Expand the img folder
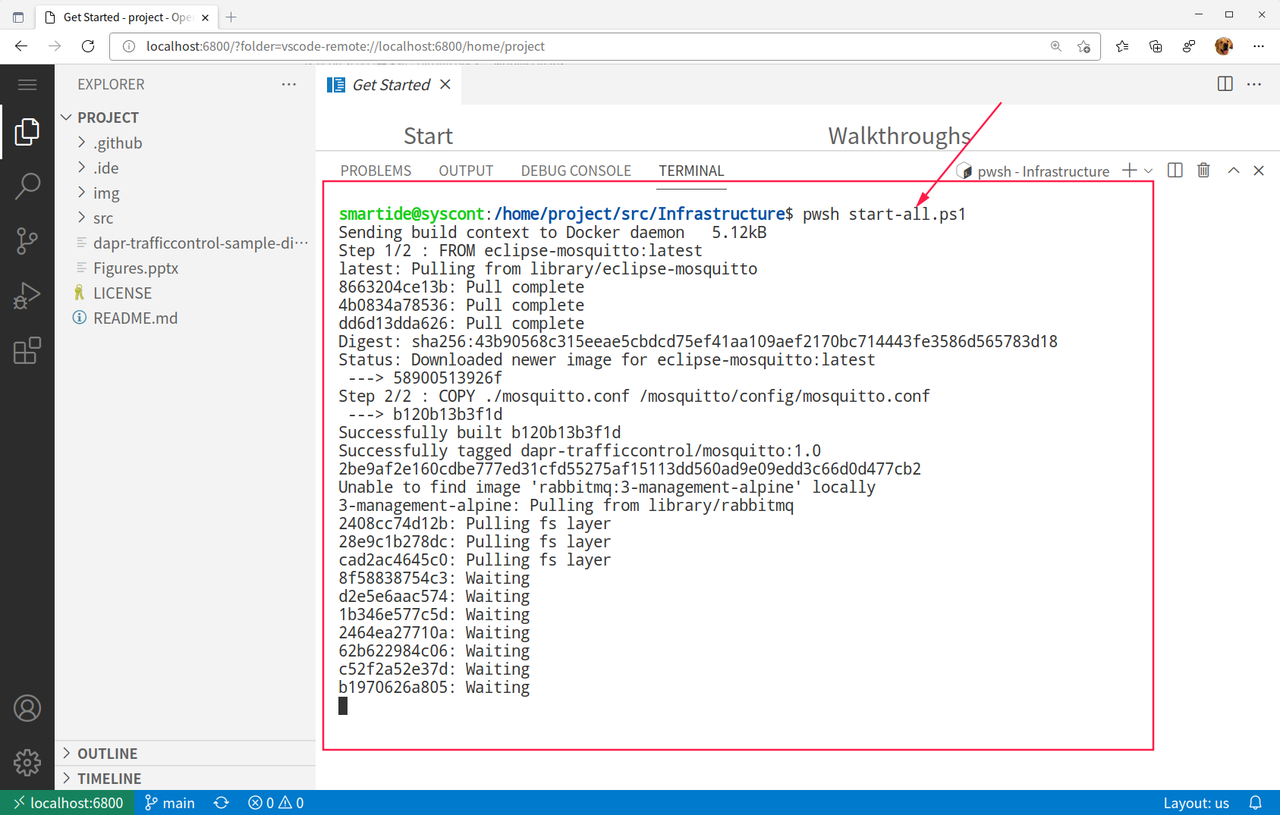Viewport: 1280px width, 815px height. (x=185, y=193)
